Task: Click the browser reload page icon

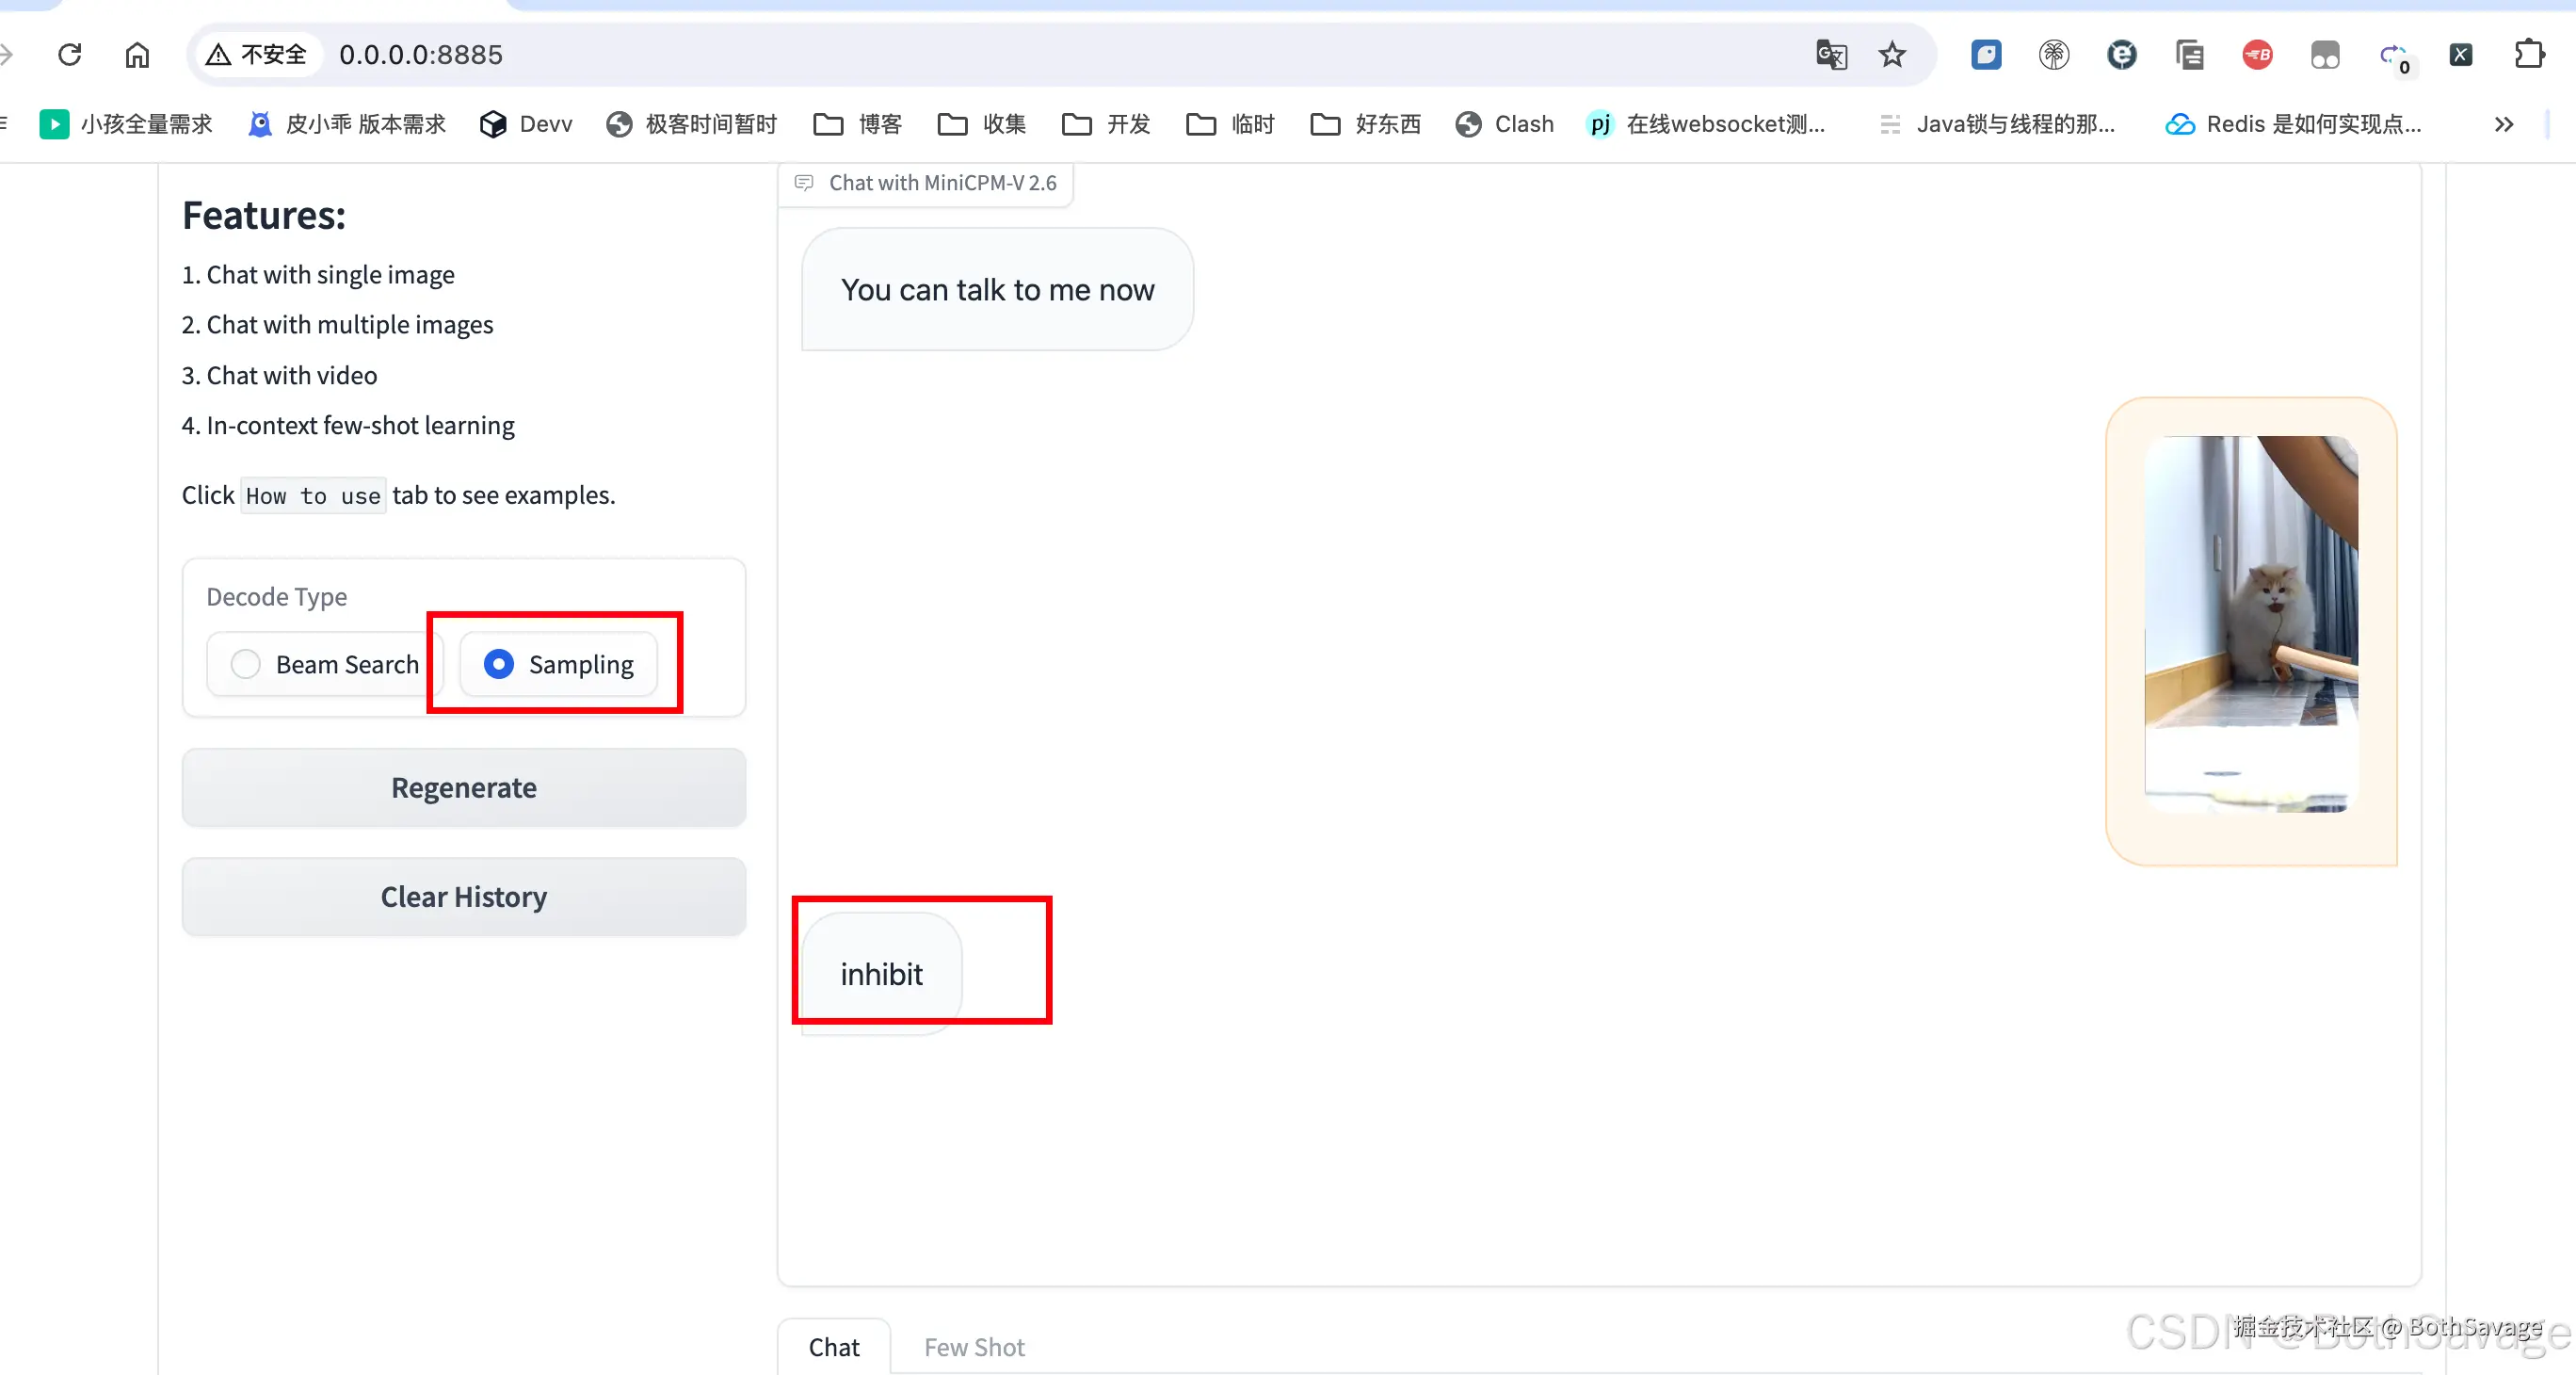Action: pos(70,54)
